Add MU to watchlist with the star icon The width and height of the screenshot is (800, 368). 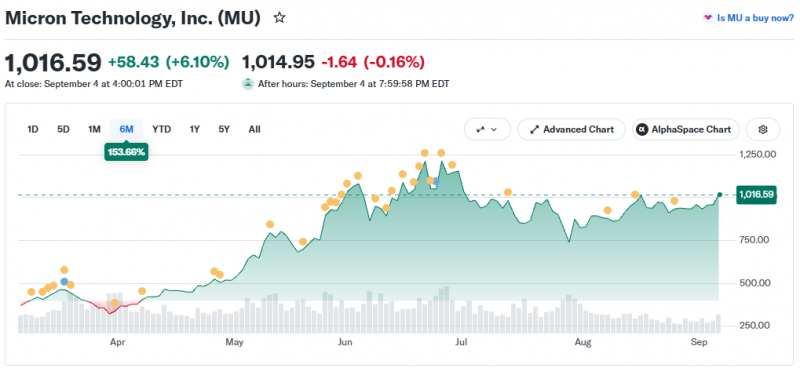279,18
